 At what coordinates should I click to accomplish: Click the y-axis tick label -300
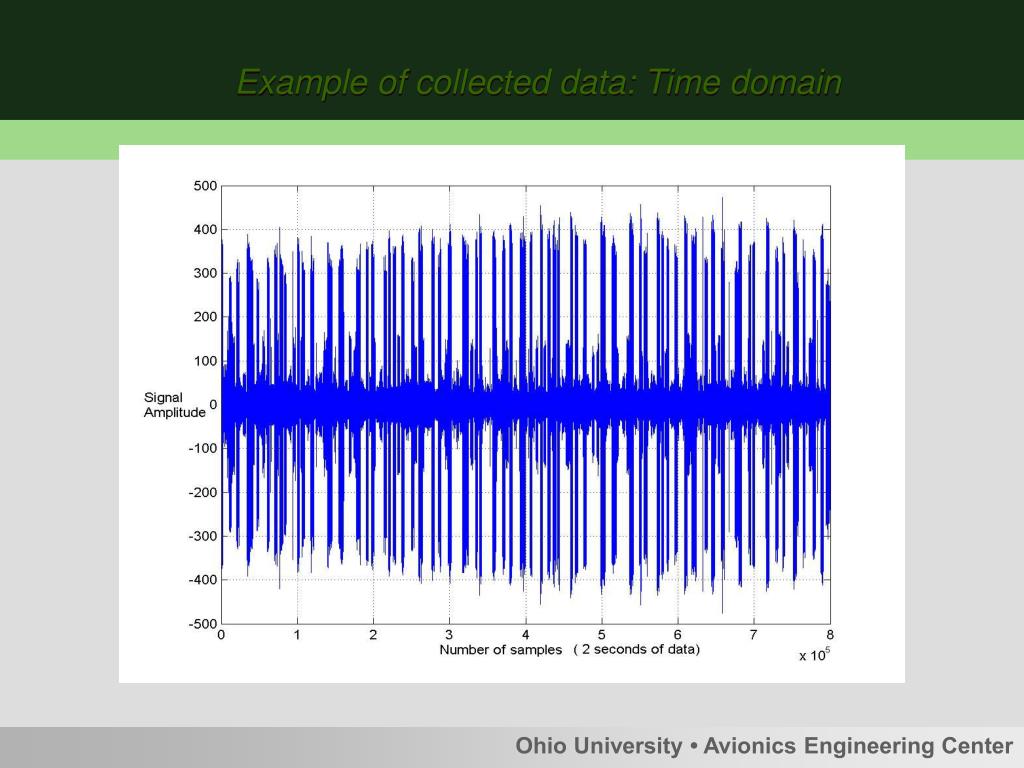click(202, 536)
